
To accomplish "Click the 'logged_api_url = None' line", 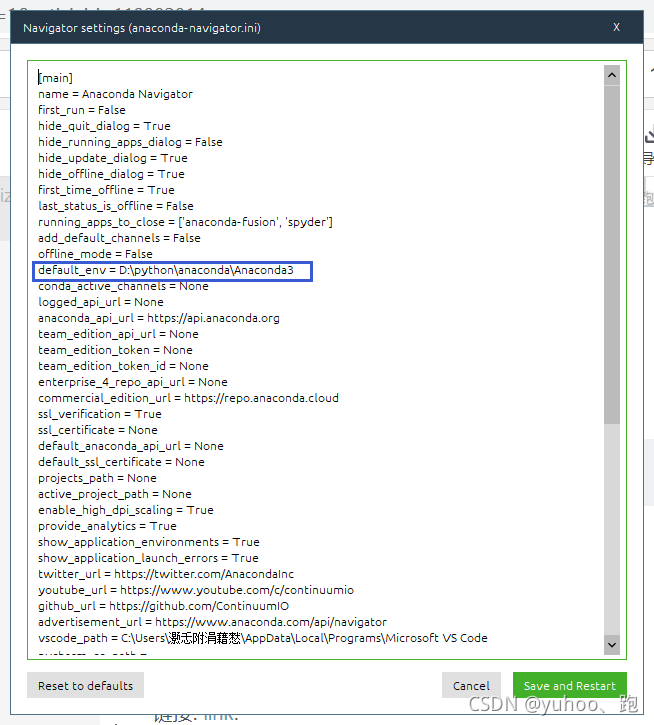I will coord(101,302).
